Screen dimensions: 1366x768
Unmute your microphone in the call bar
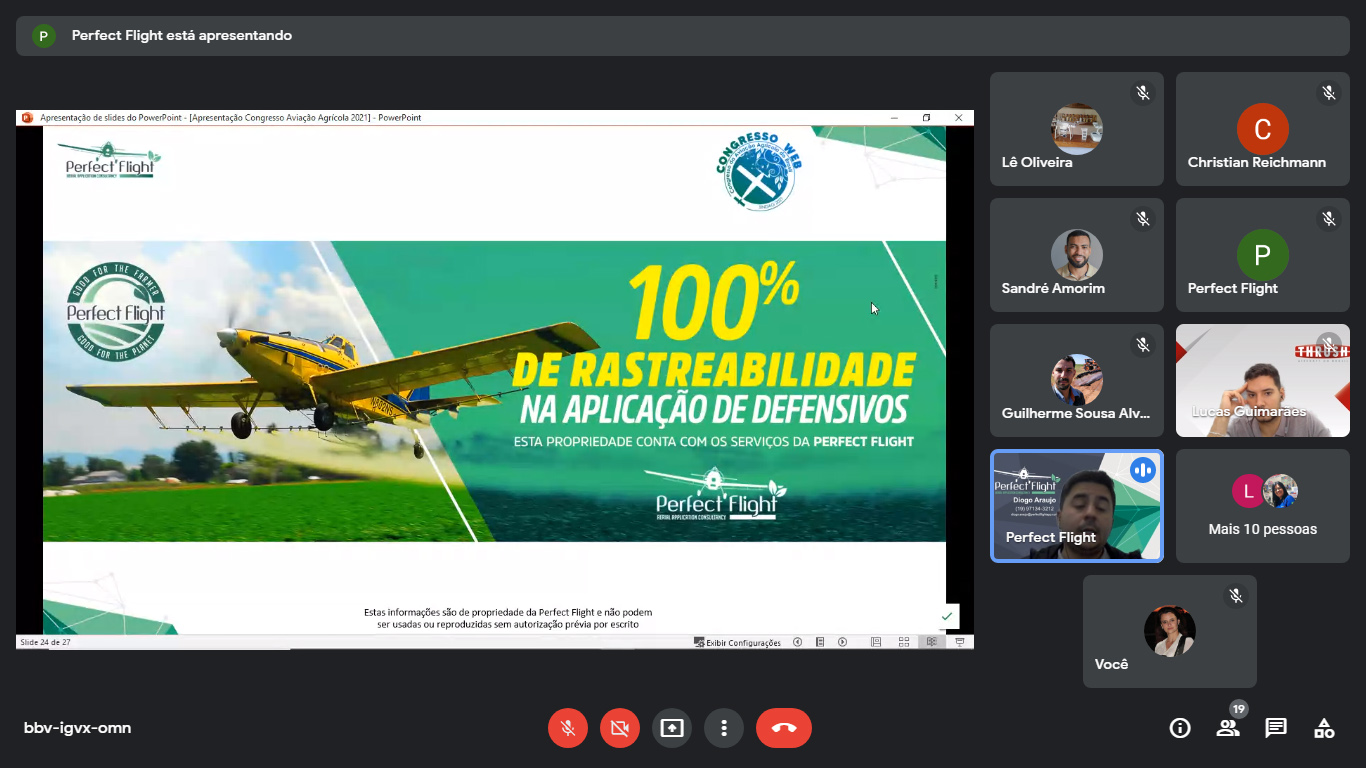(568, 728)
